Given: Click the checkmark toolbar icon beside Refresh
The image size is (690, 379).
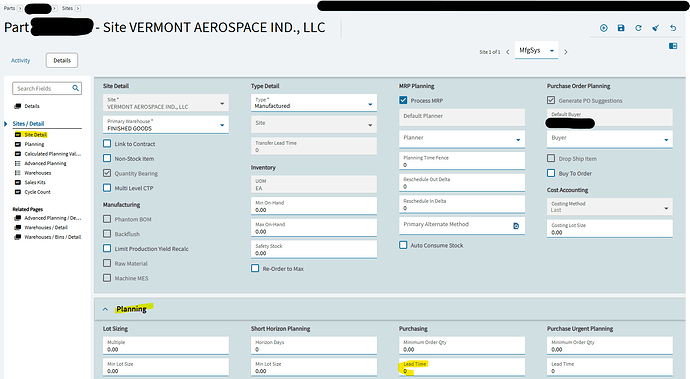Looking at the screenshot, I should coord(656,28).
